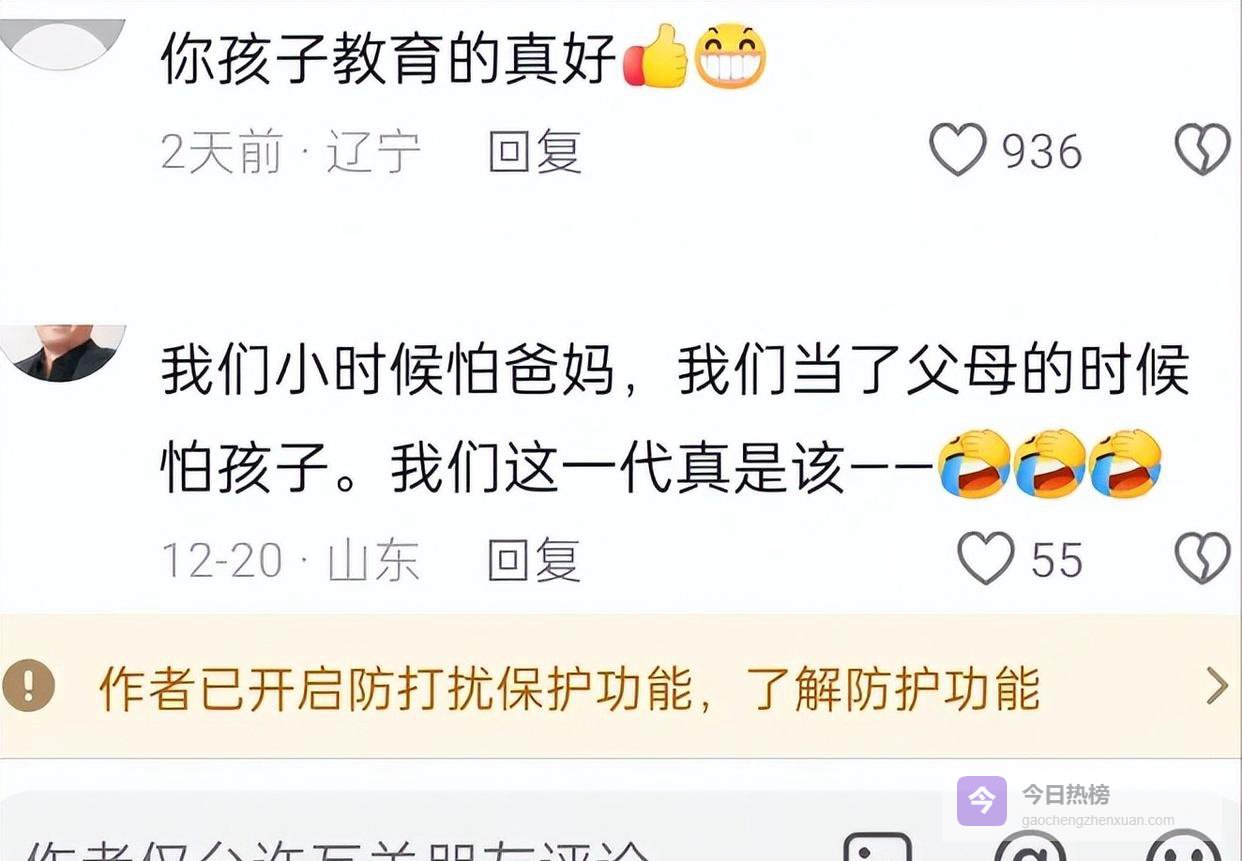Viewport: 1242px width, 861px height.
Task: Click the 今日热榜 watermark title
Action: 1065,794
